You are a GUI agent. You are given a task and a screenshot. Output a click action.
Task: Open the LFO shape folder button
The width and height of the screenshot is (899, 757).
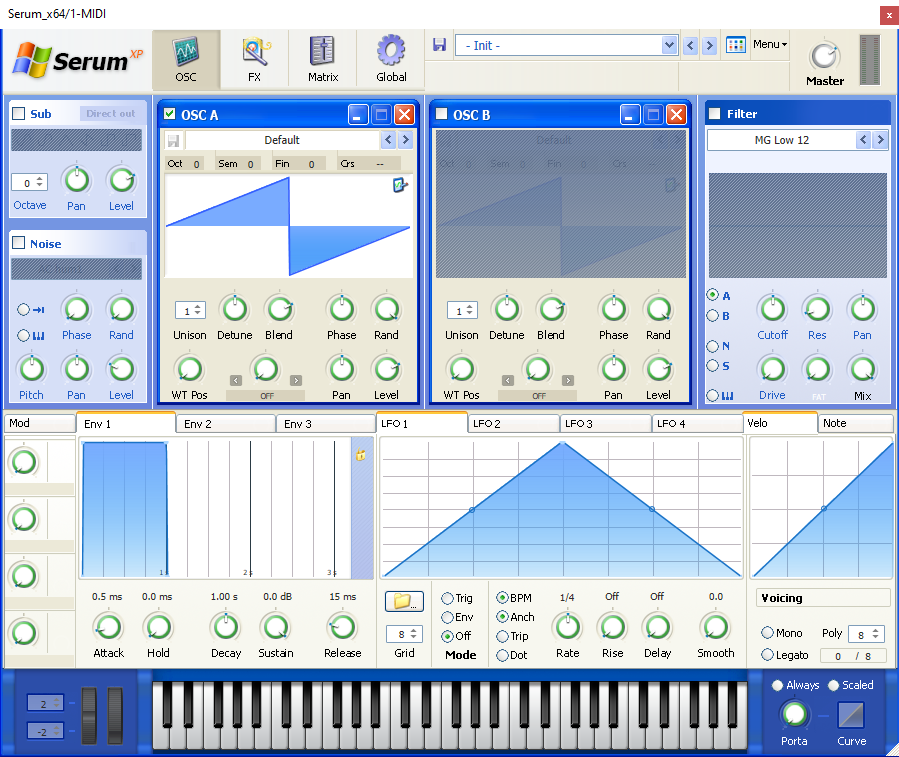[404, 601]
